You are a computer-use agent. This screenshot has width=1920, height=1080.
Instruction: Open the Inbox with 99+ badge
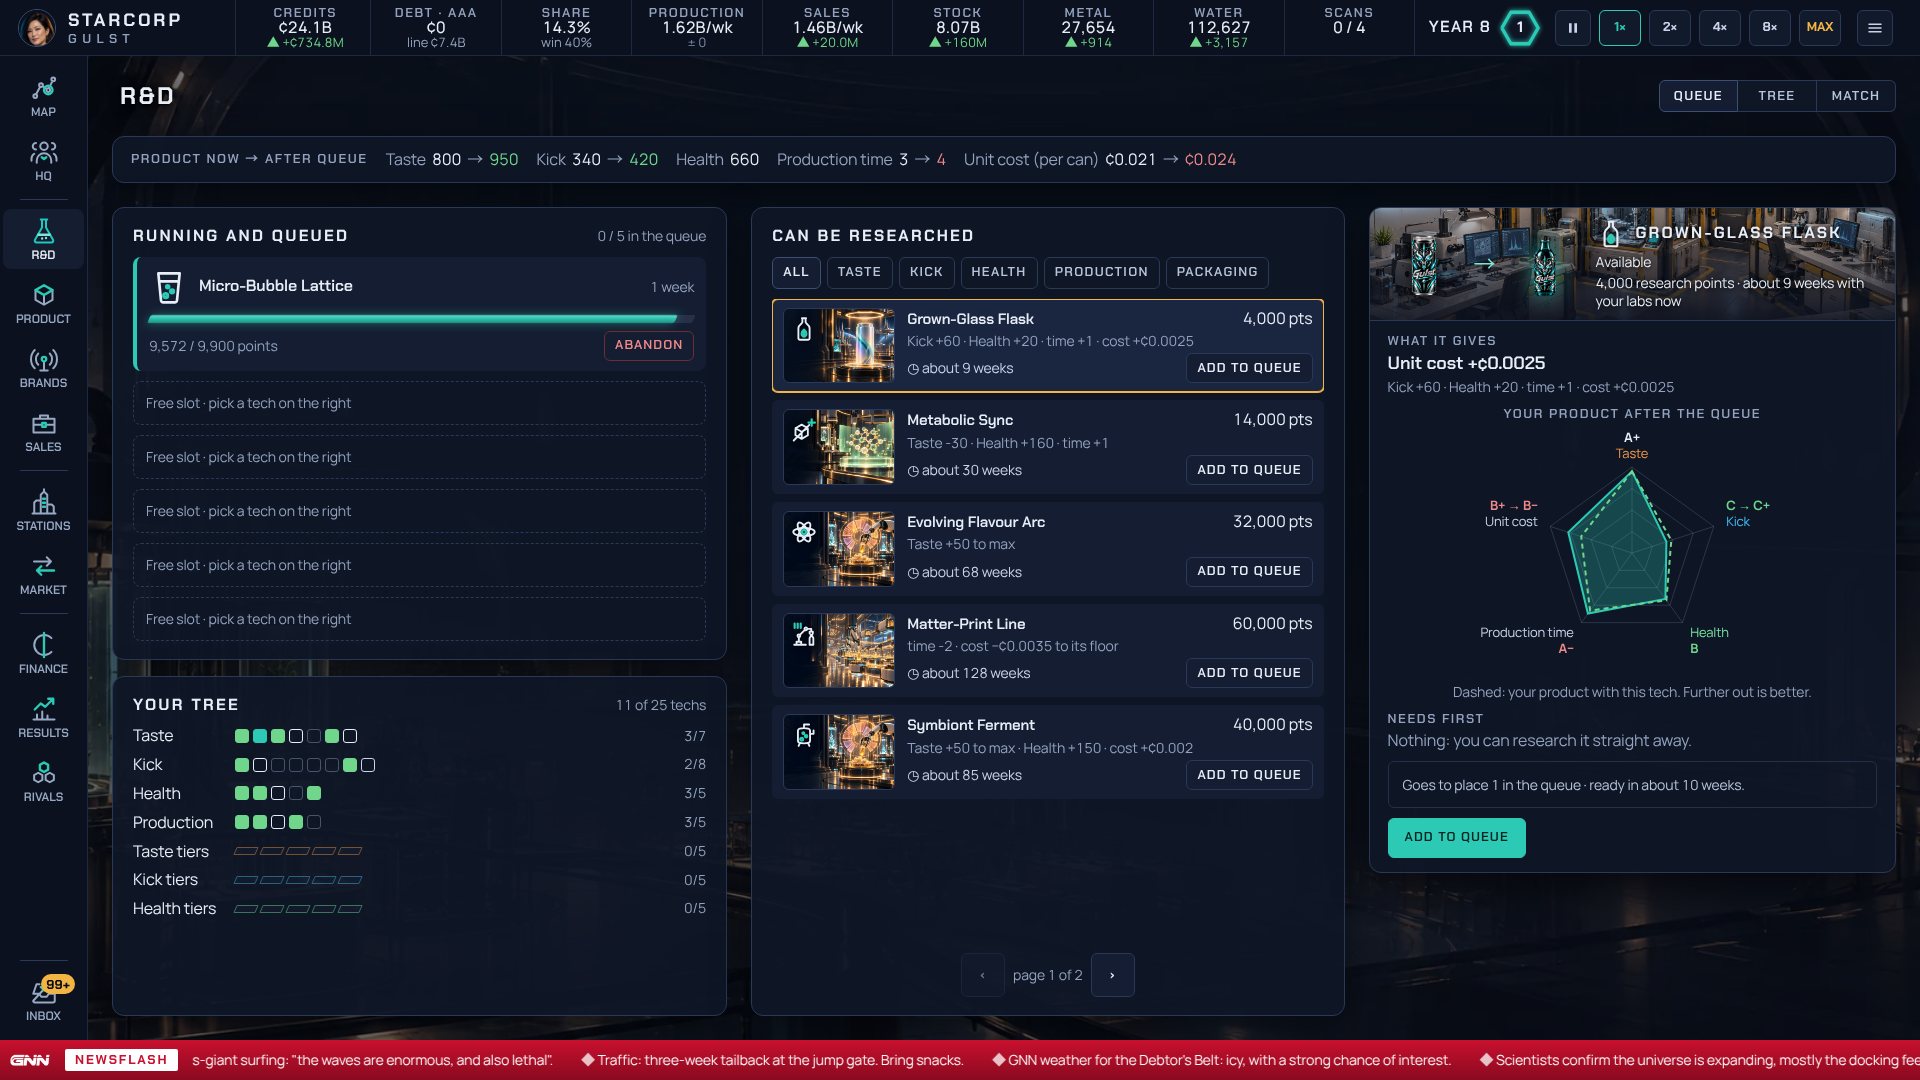coord(43,1000)
